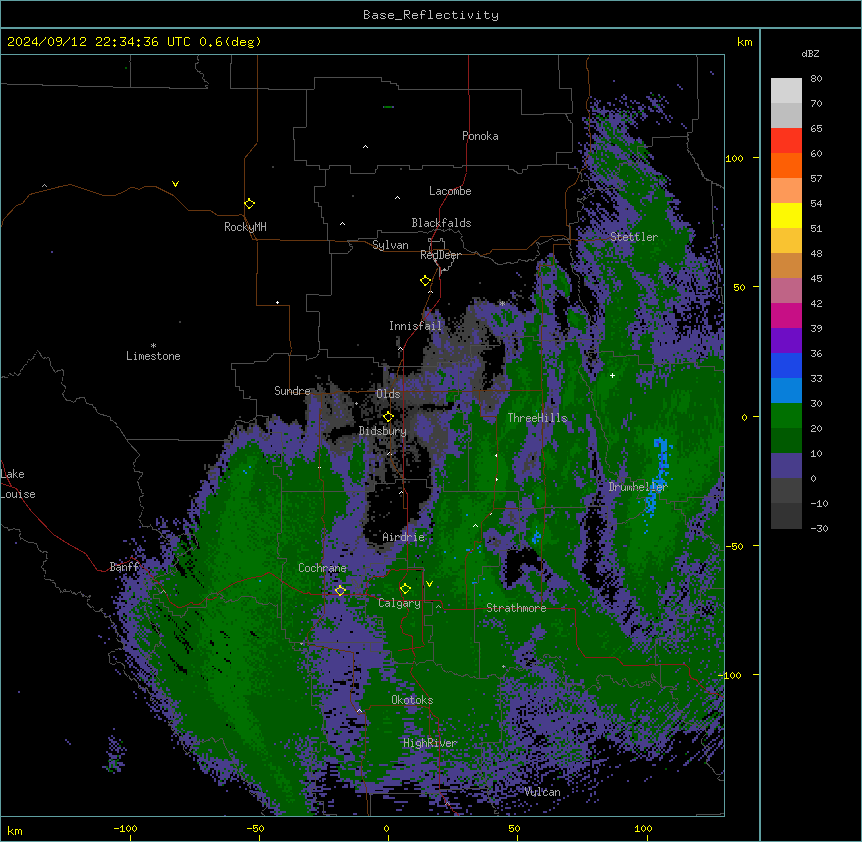
Task: Click the yellow marker inside Calgary
Action: tap(405, 589)
